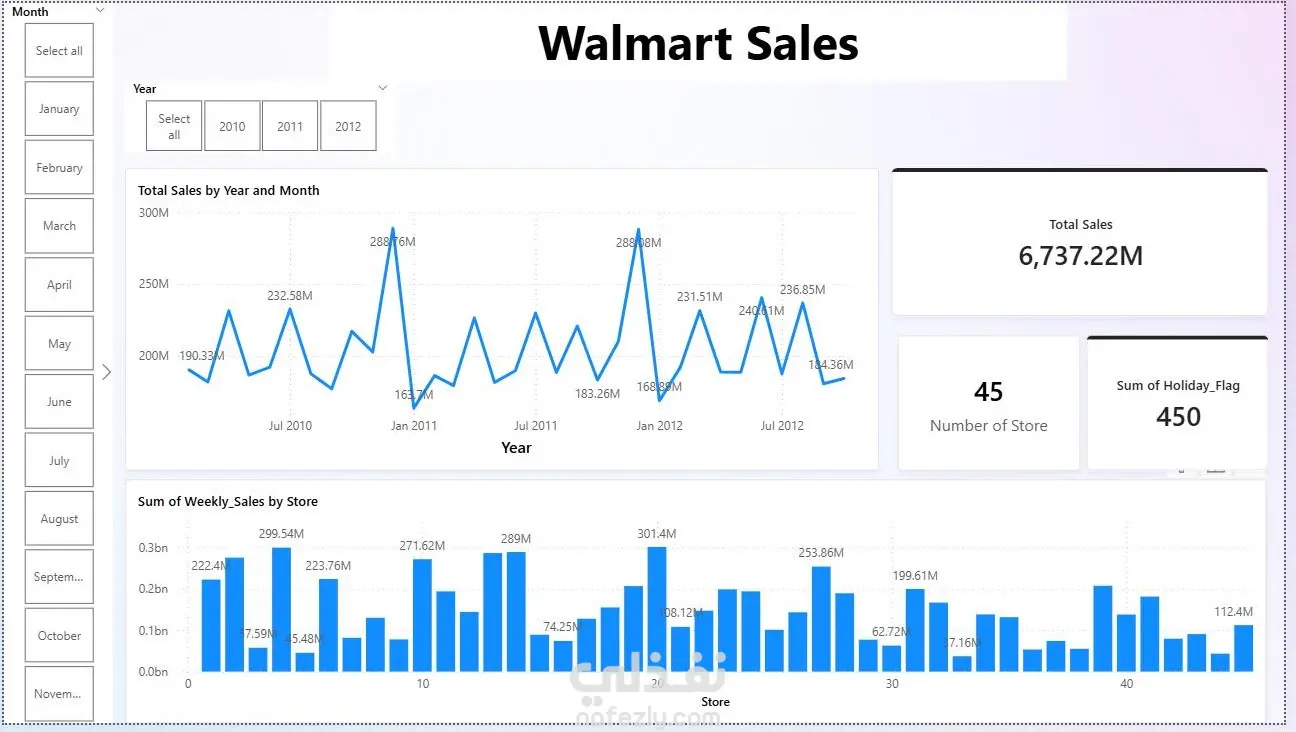Filter by the February month tile

(x=59, y=168)
